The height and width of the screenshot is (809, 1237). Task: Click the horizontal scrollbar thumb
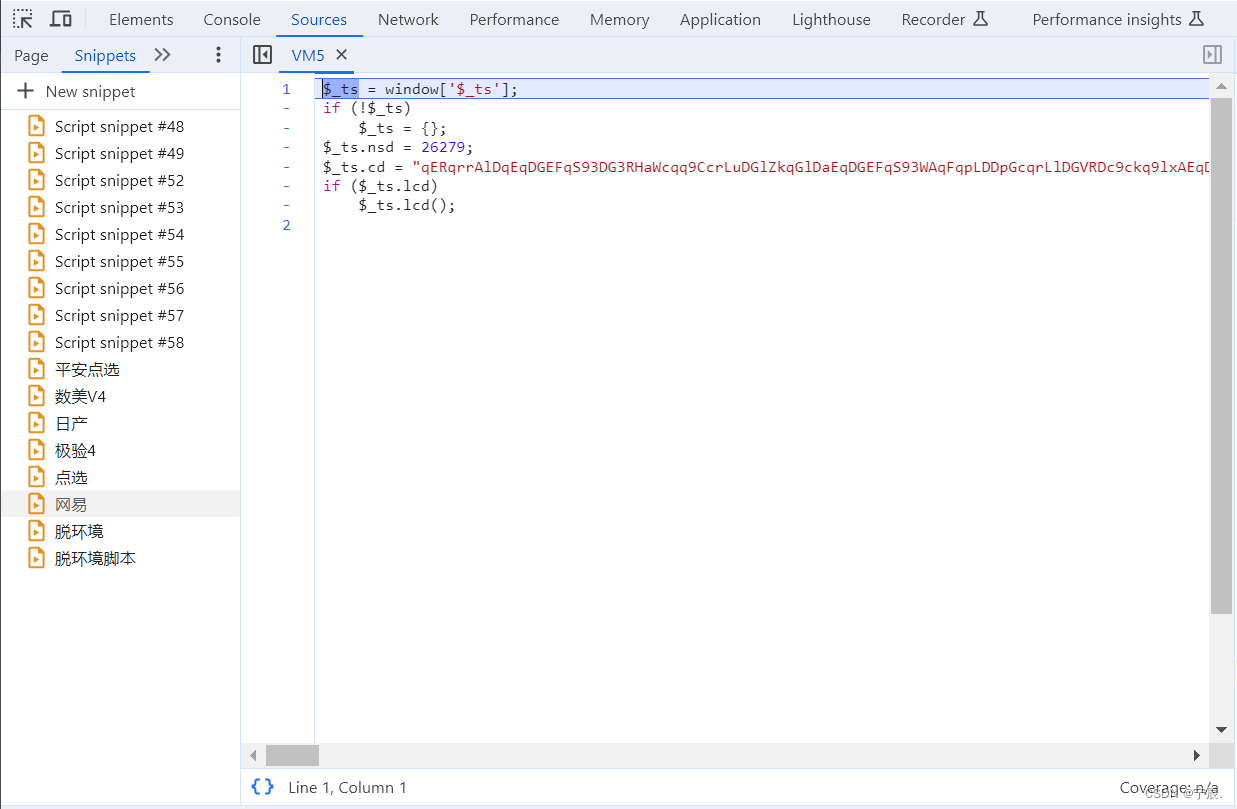[x=292, y=755]
